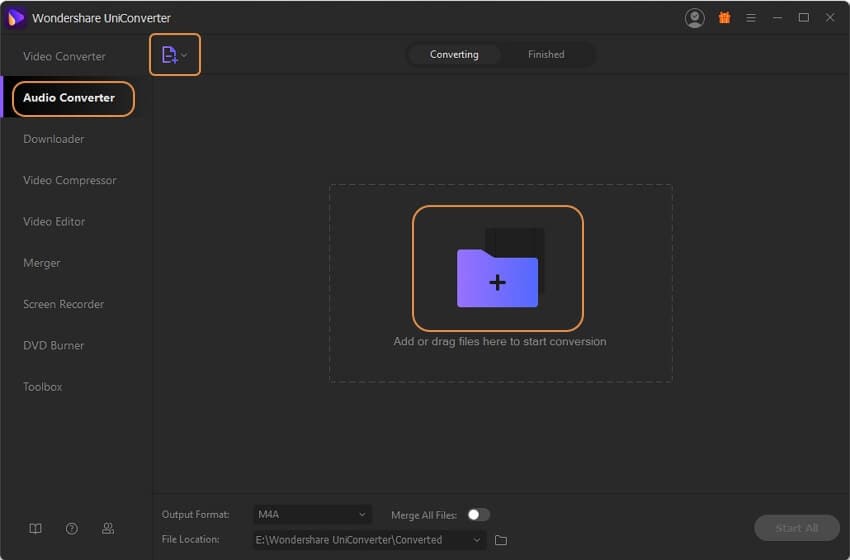Open the hamburger menu in title bar

(x=751, y=18)
